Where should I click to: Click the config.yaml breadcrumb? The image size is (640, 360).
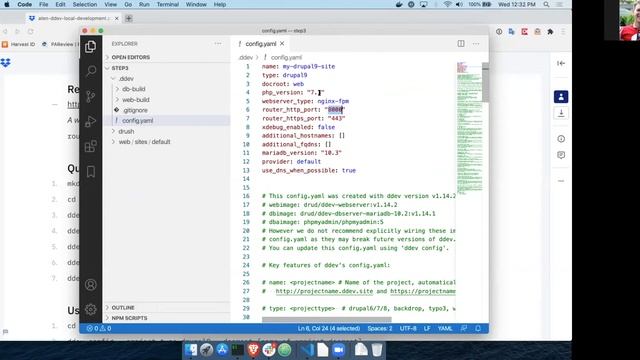click(286, 58)
